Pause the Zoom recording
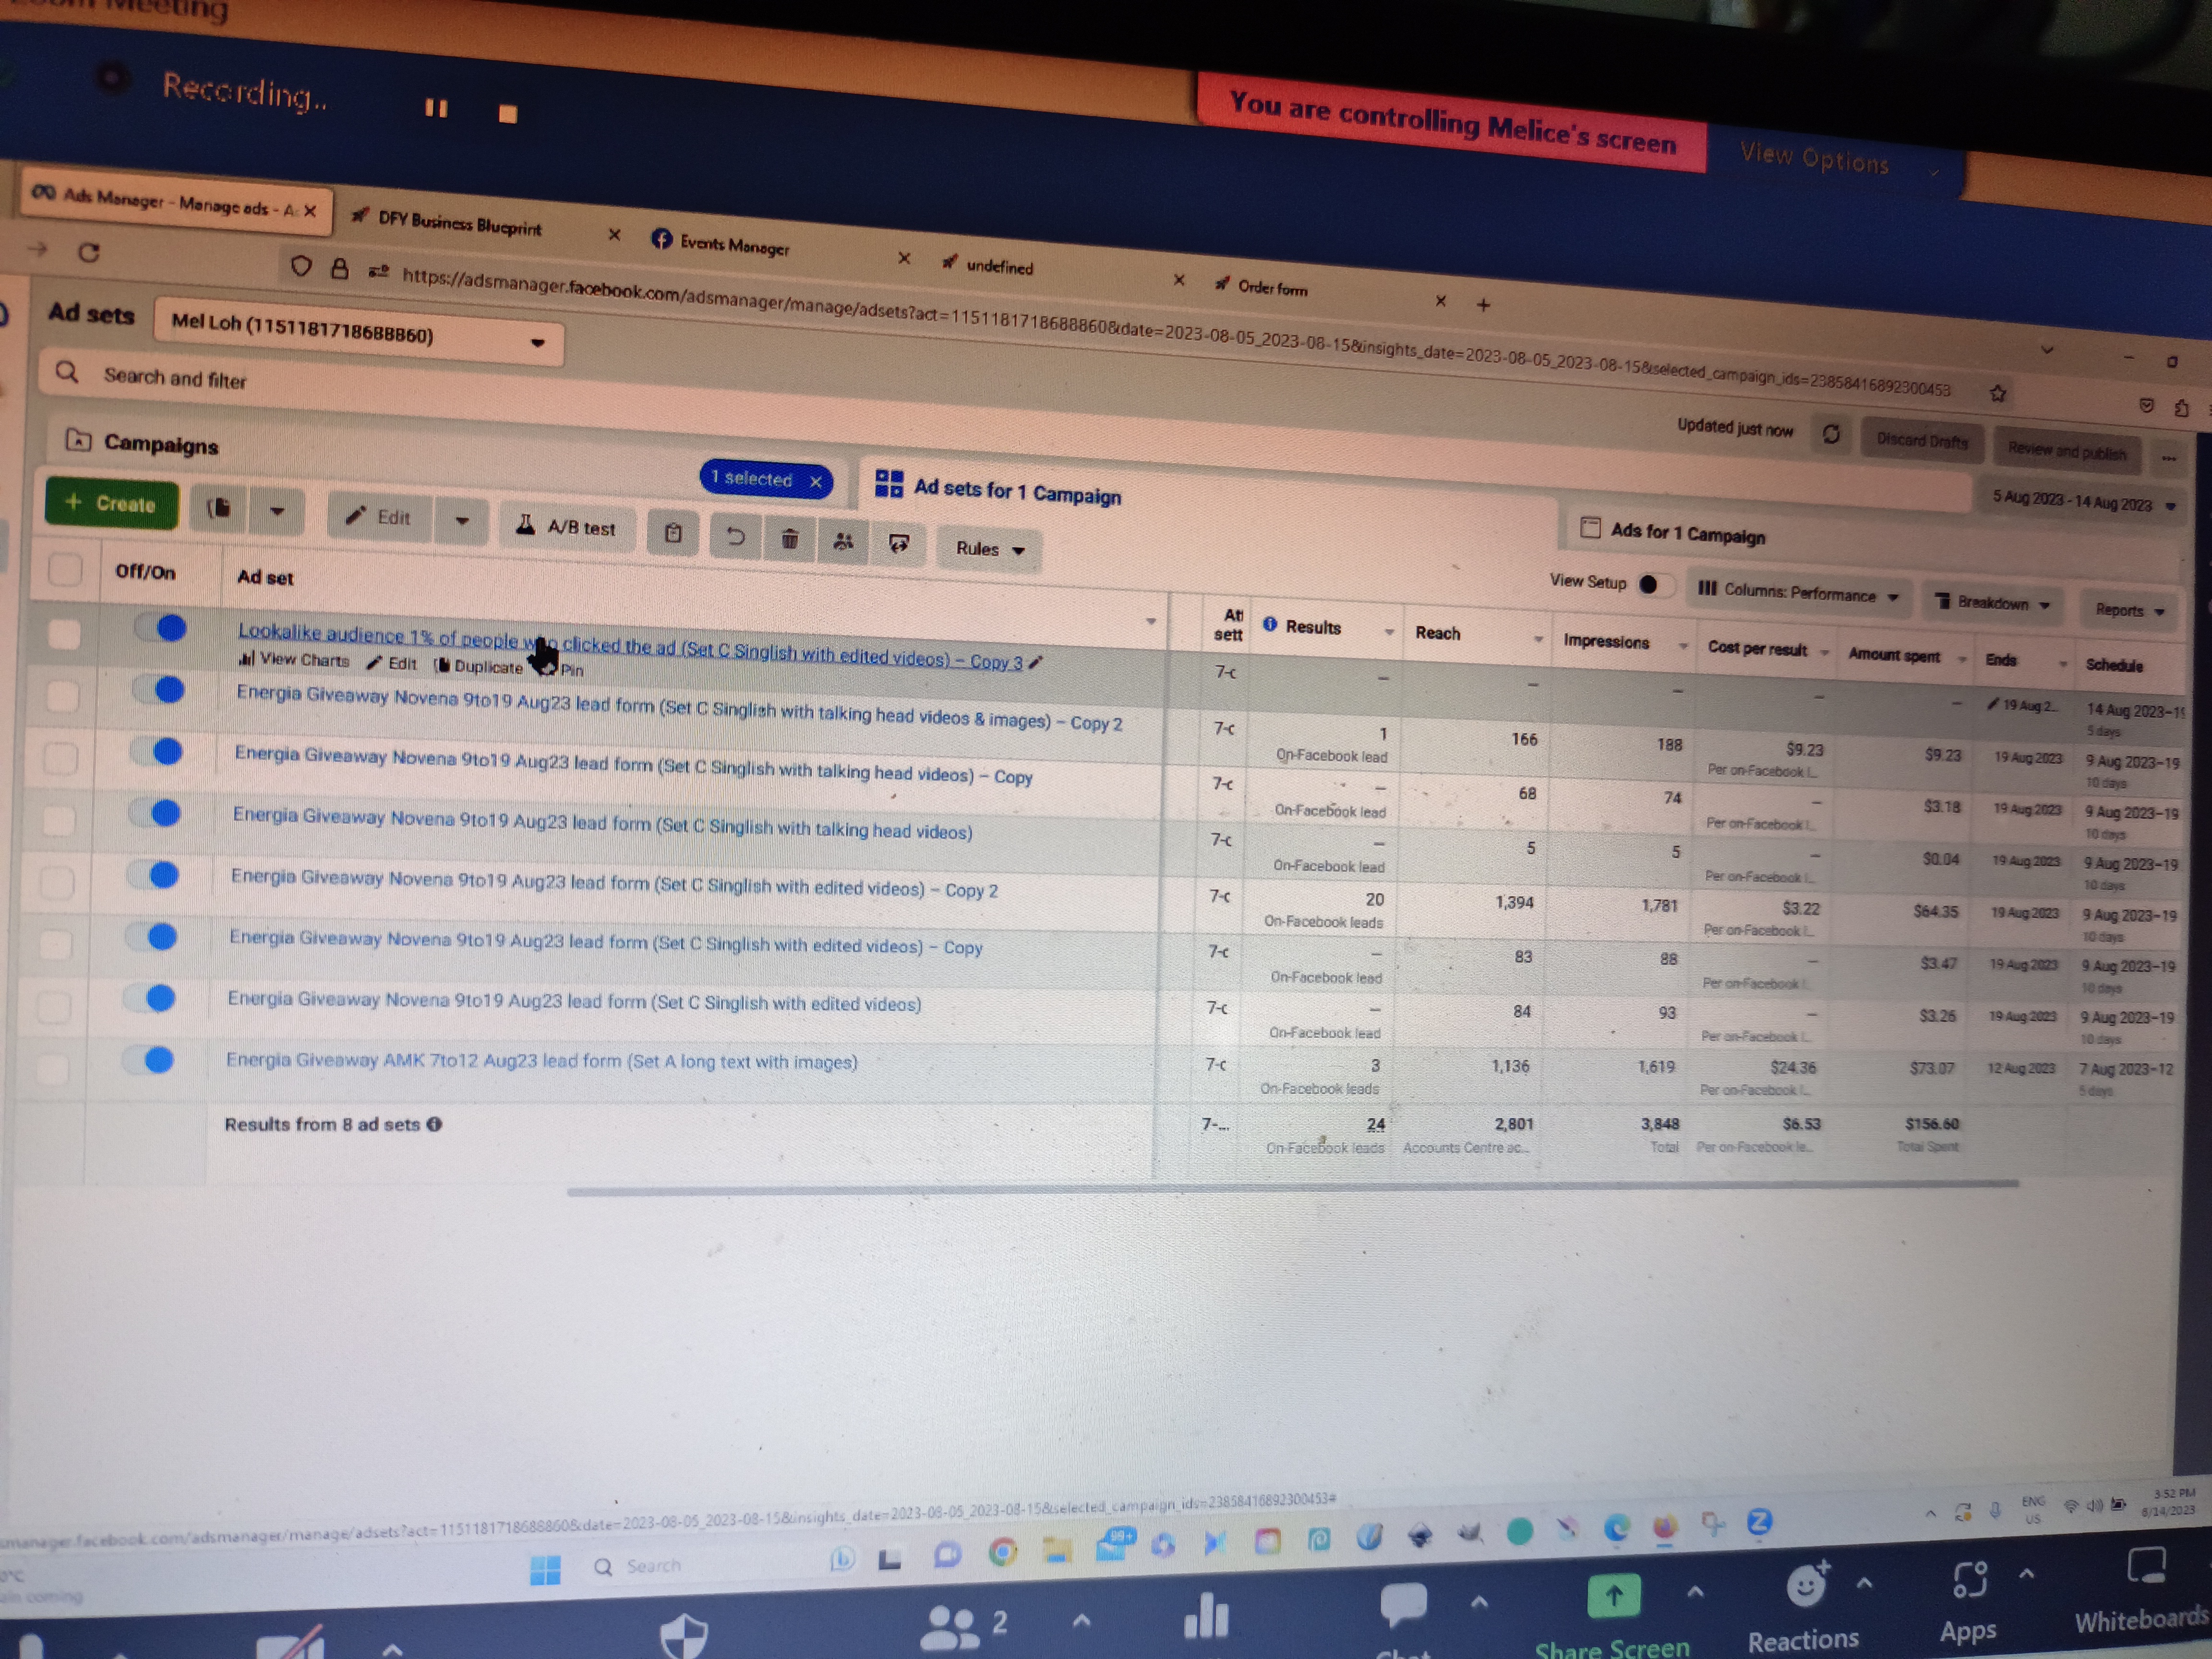The image size is (2212, 1659). click(436, 108)
